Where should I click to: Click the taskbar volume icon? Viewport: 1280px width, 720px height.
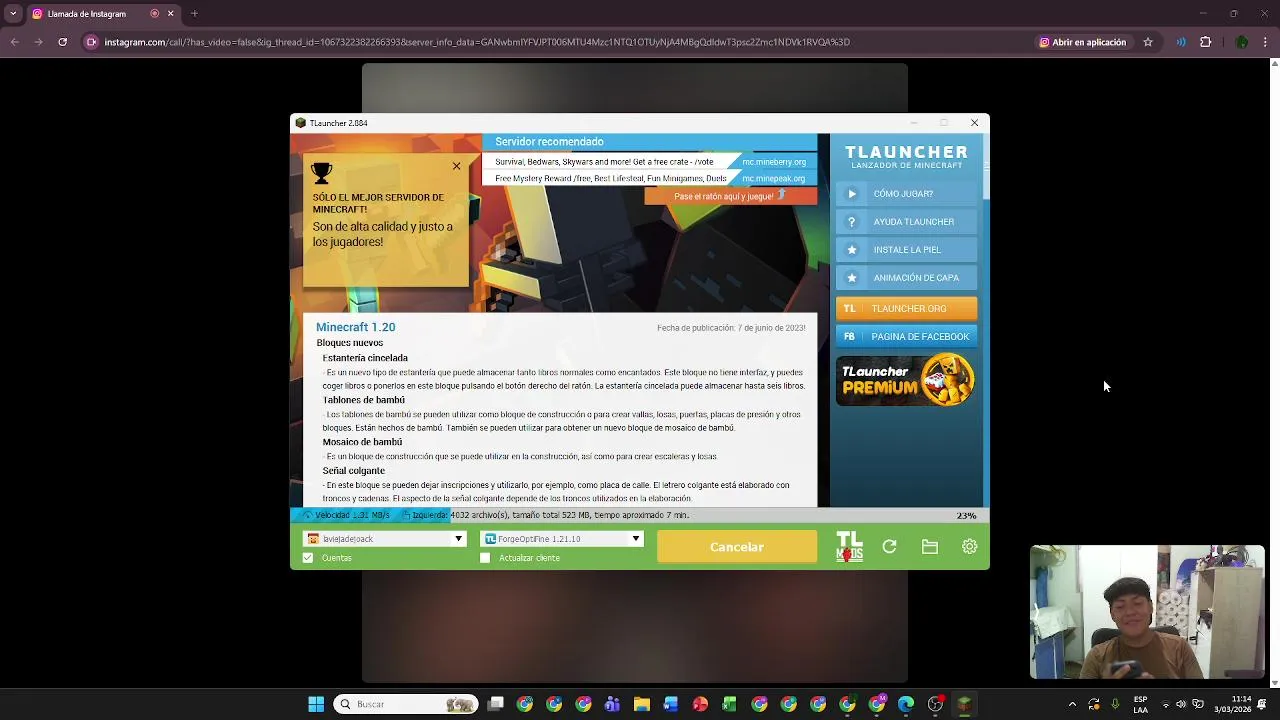click(x=1181, y=704)
